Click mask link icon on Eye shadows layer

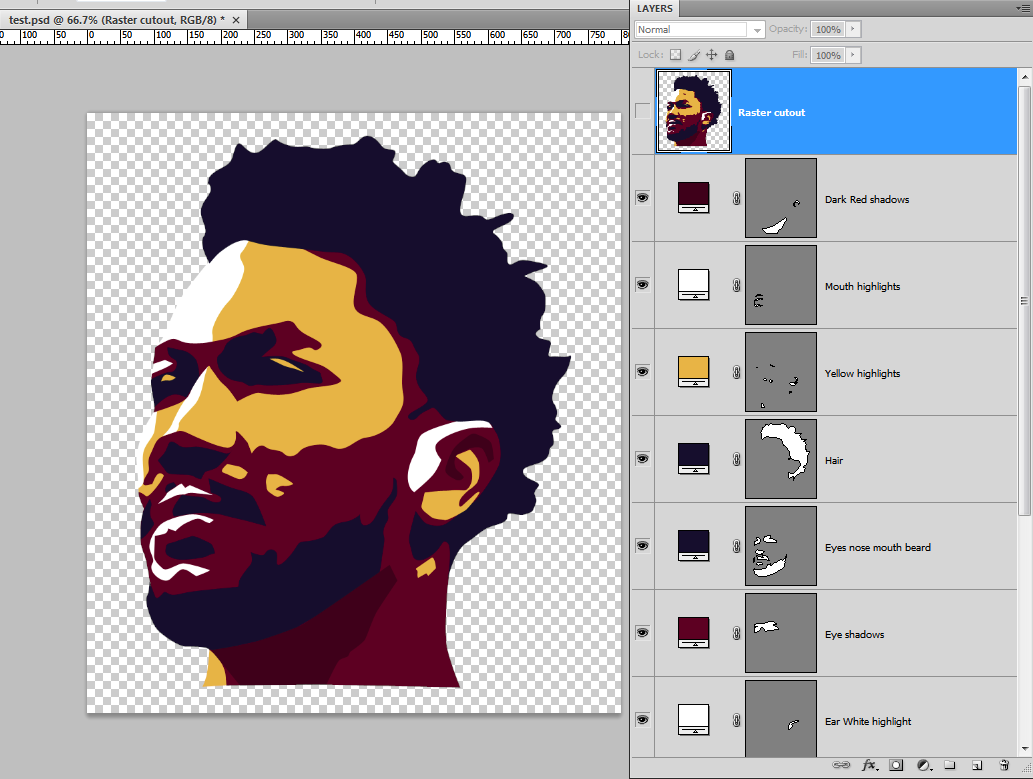coord(737,633)
